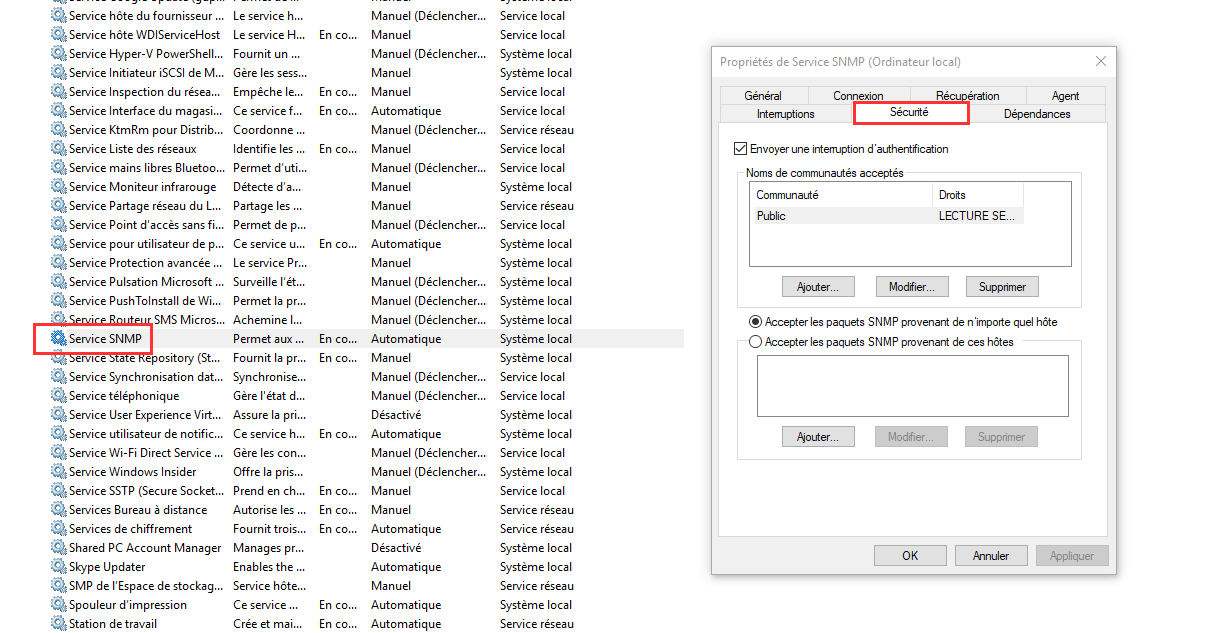
Task: Click inside the empty hosts list box
Action: point(912,385)
